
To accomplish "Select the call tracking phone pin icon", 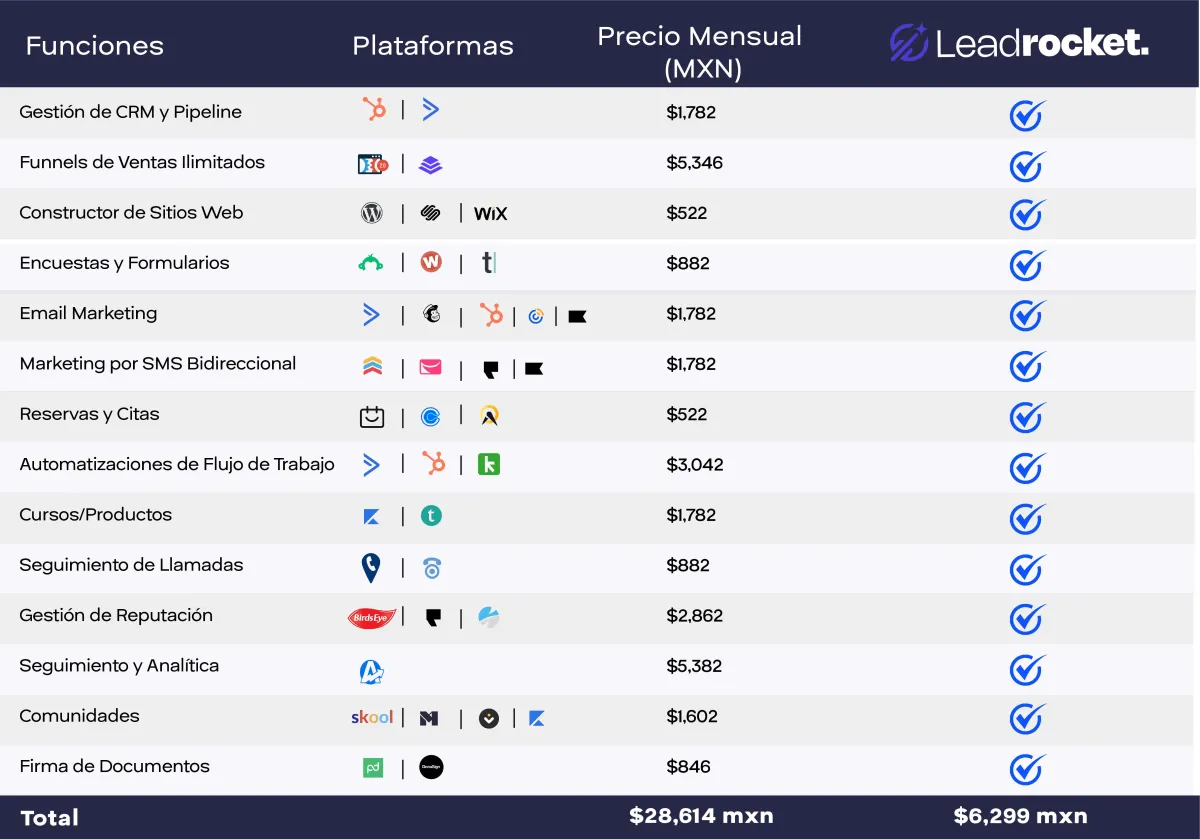I will pyautogui.click(x=371, y=567).
